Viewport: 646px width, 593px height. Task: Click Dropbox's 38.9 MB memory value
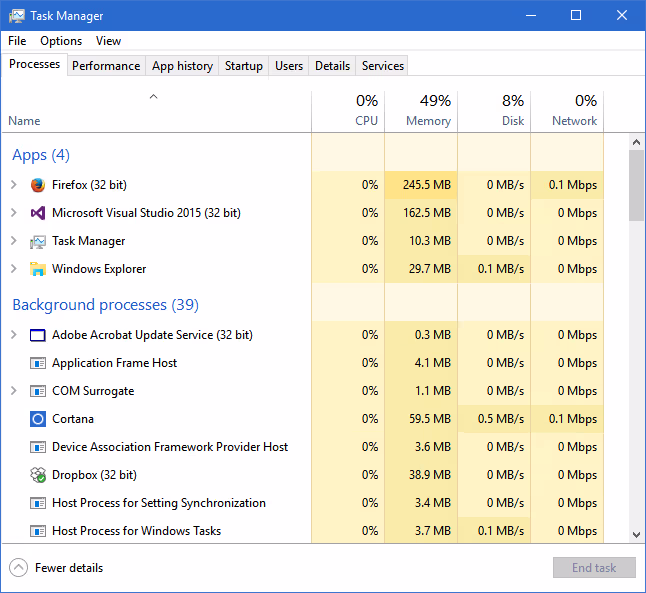[x=430, y=475]
